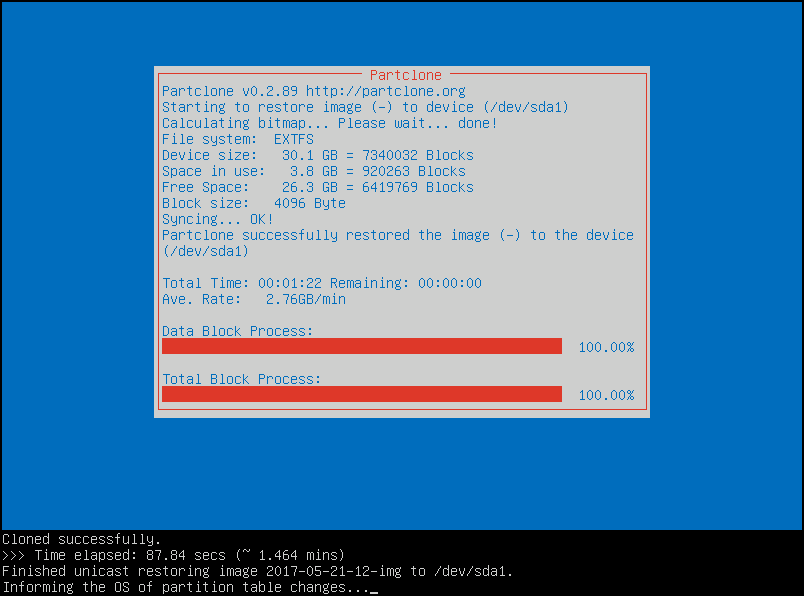Click the 'Data Block Process:' label
The image size is (804, 596).
click(x=237, y=331)
